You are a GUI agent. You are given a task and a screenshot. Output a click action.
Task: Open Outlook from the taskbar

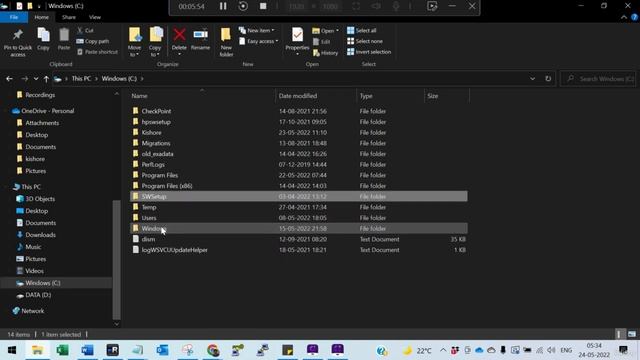pyautogui.click(x=162, y=350)
